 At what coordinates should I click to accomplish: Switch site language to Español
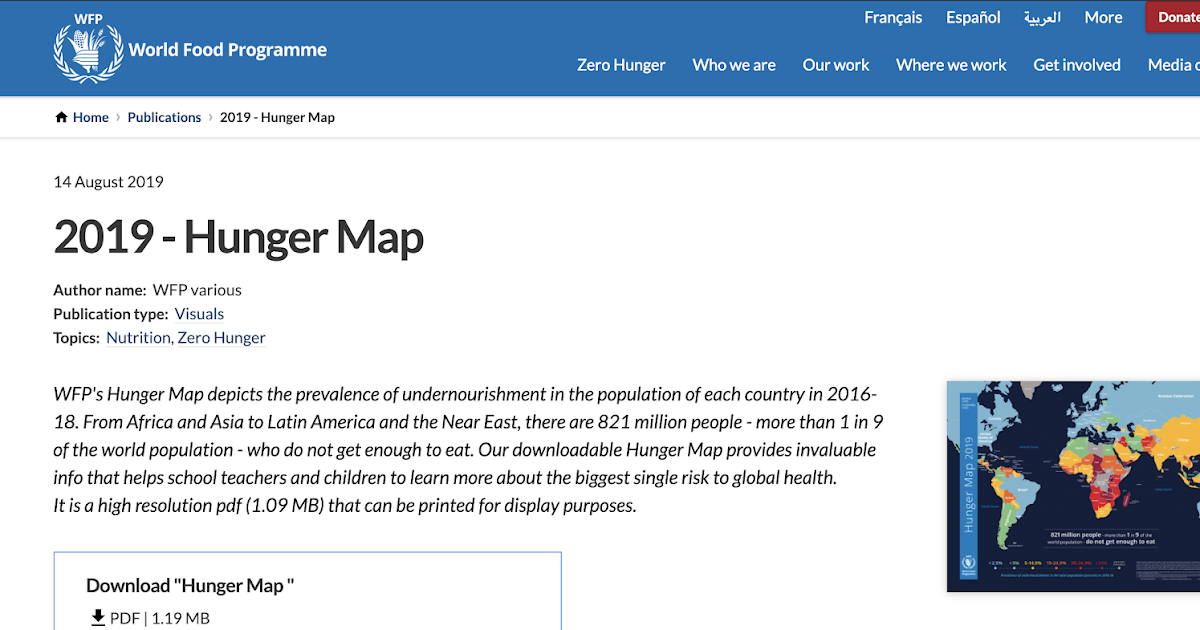click(x=972, y=17)
